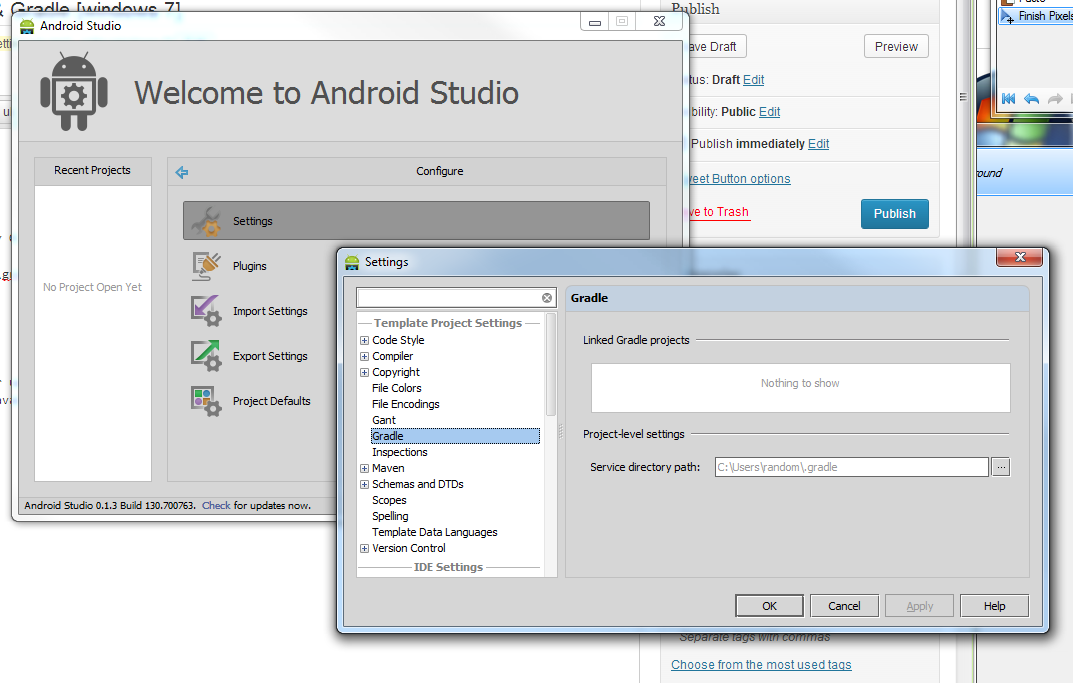Click the Project Defaults icon
Image resolution: width=1073 pixels, height=683 pixels.
(206, 401)
